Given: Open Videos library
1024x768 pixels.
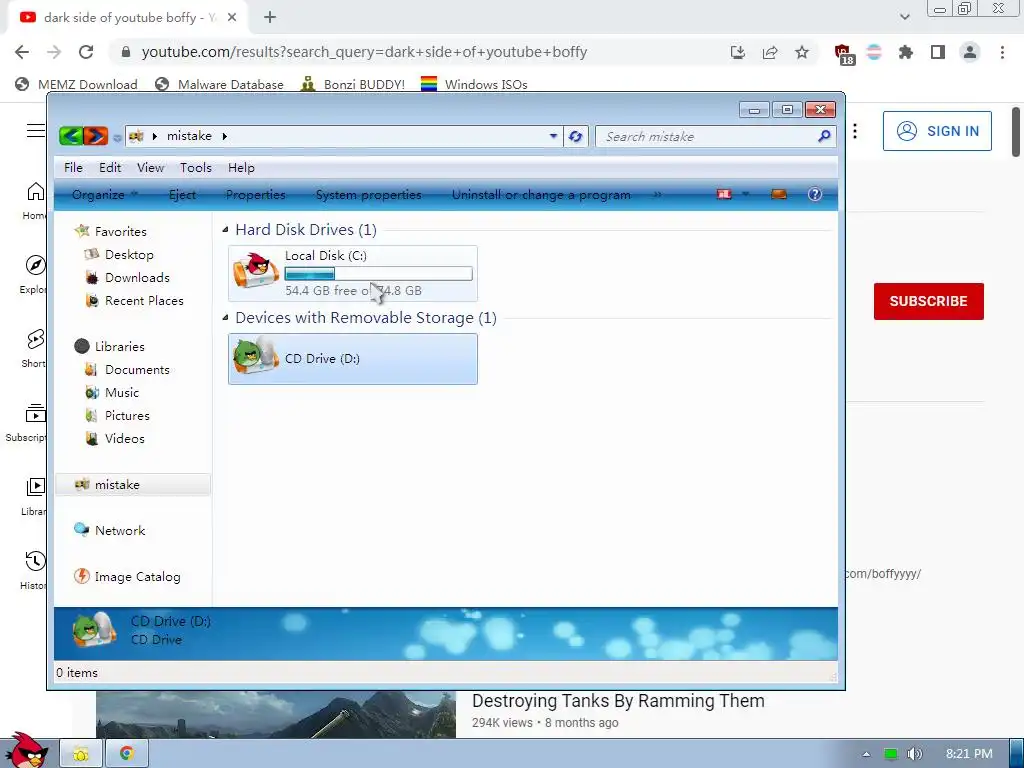Looking at the screenshot, I should [x=124, y=439].
